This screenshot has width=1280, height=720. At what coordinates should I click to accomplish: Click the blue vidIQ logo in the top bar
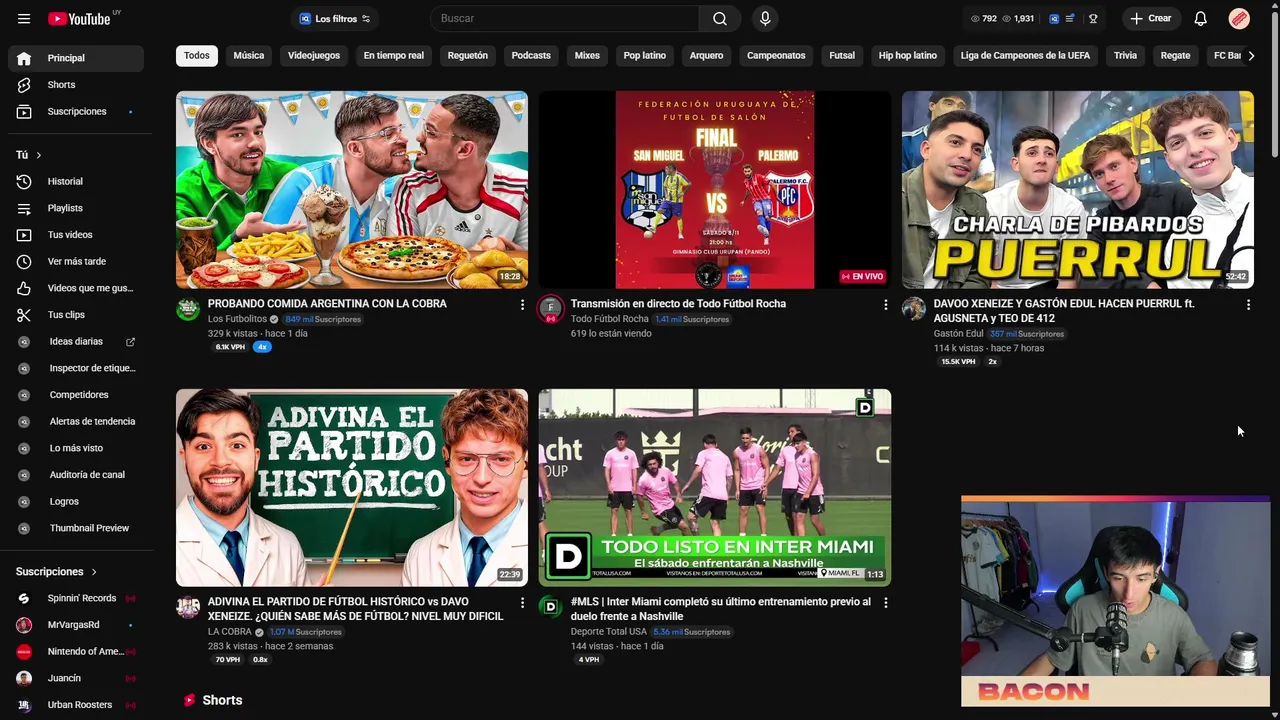click(x=1054, y=19)
